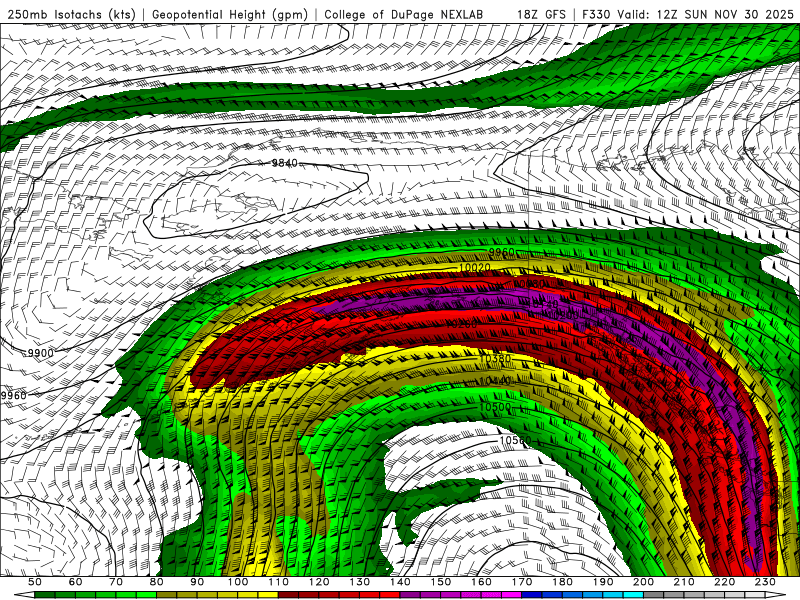Click the 9960 label just above 10020

[x=502, y=253]
